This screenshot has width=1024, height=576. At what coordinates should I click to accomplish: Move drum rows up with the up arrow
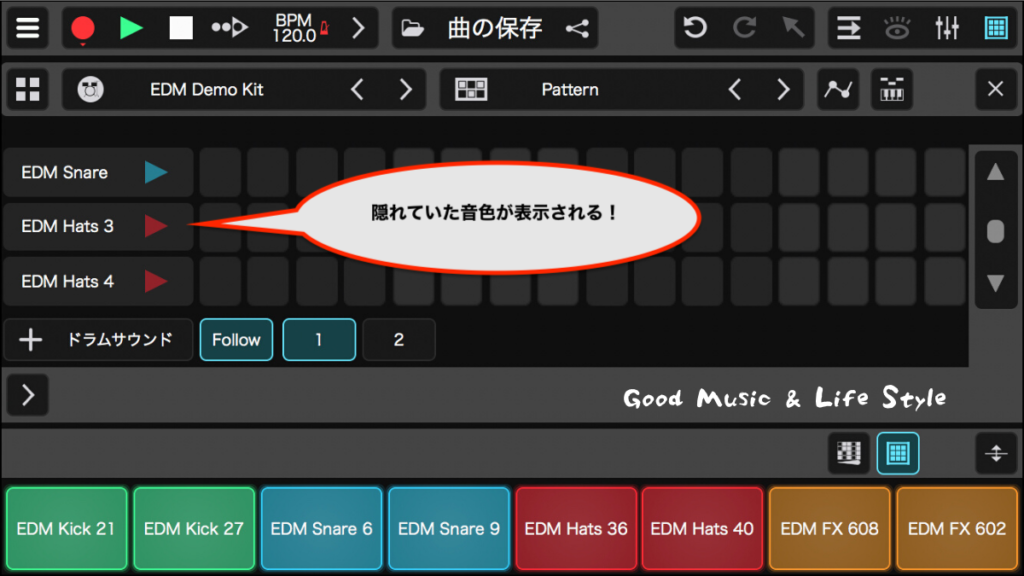tap(995, 172)
